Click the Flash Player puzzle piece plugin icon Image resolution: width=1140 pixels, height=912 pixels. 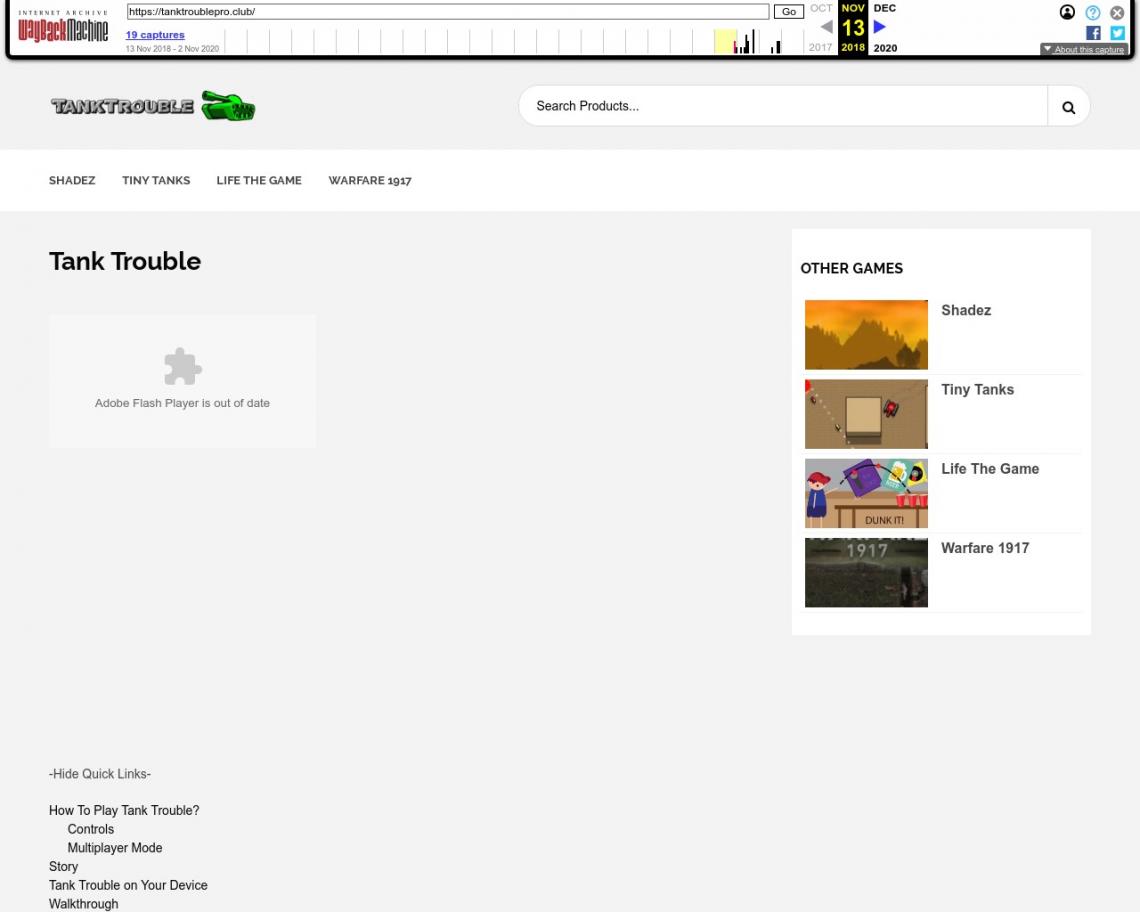tap(182, 367)
